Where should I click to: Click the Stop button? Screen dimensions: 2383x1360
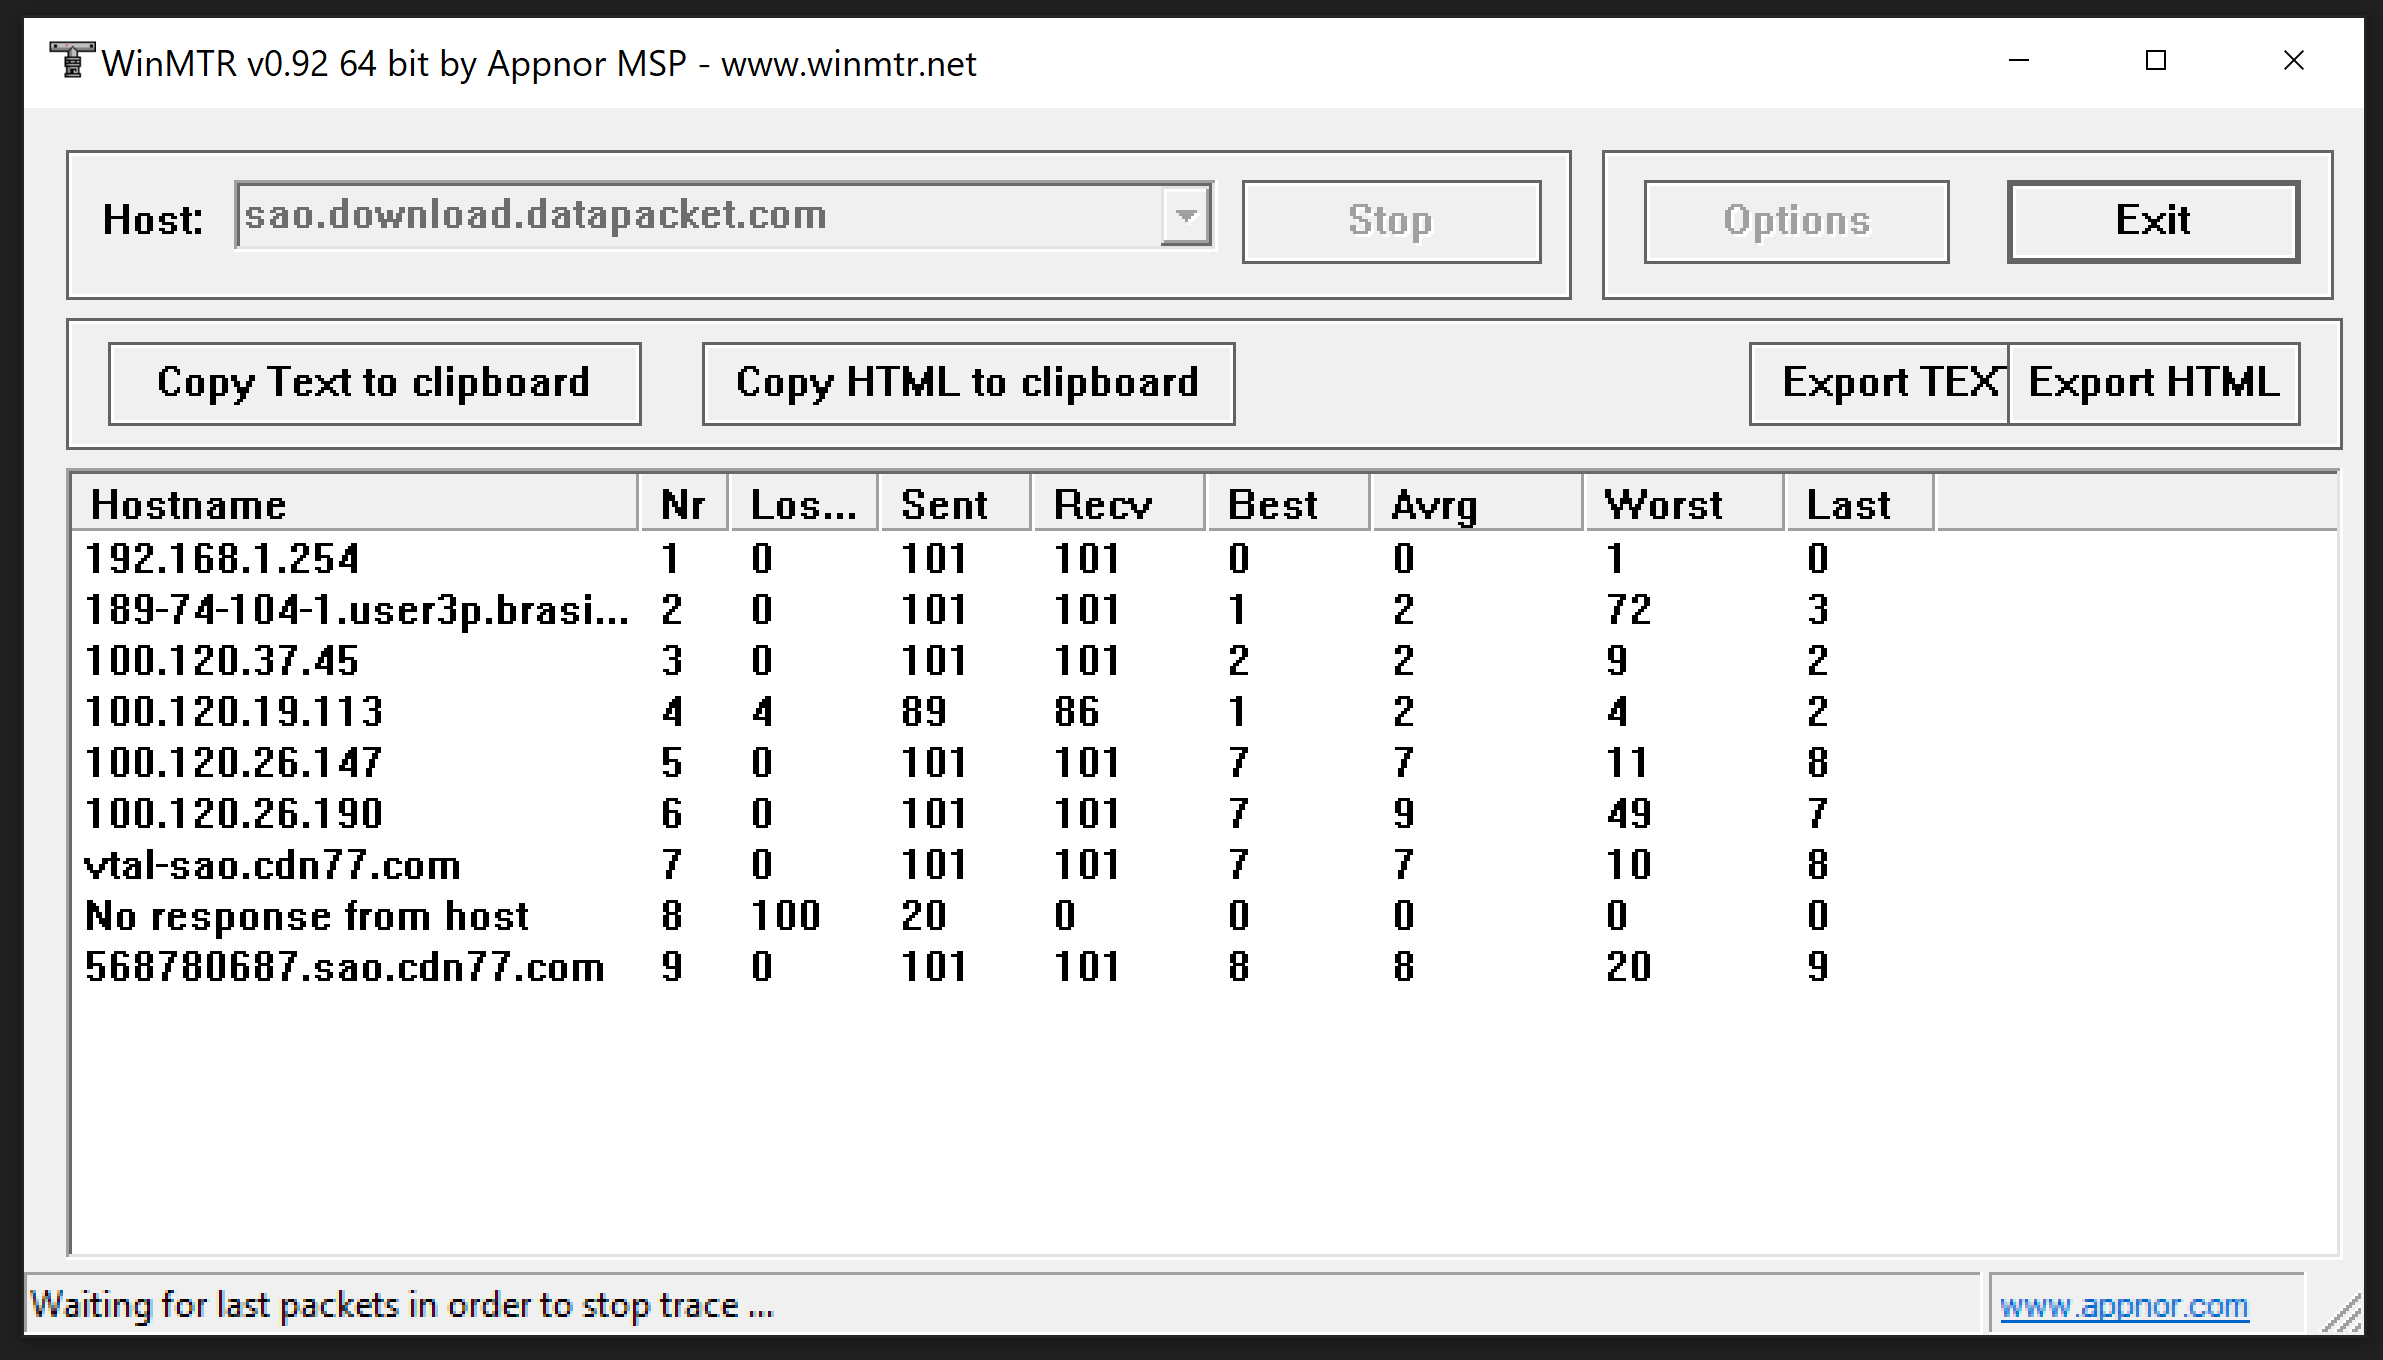1391,221
